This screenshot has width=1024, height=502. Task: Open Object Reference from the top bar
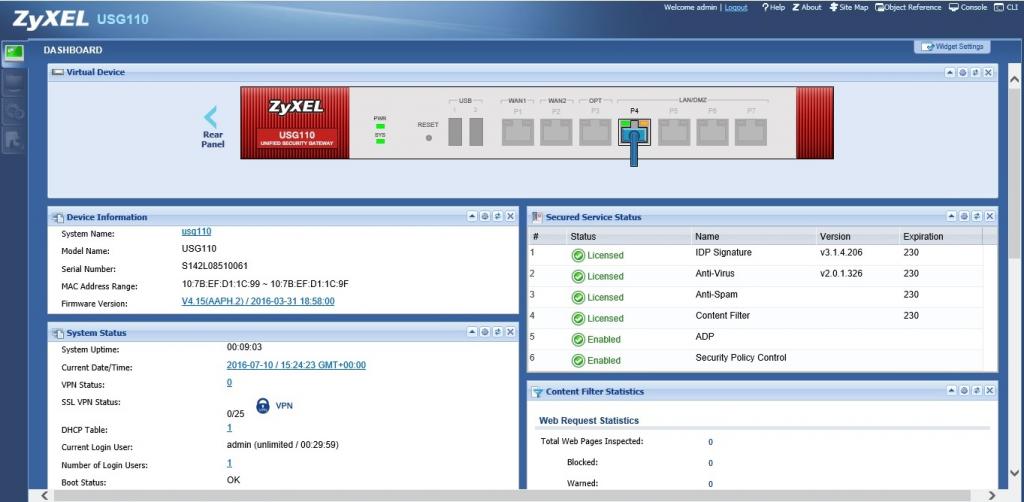pyautogui.click(x=908, y=8)
